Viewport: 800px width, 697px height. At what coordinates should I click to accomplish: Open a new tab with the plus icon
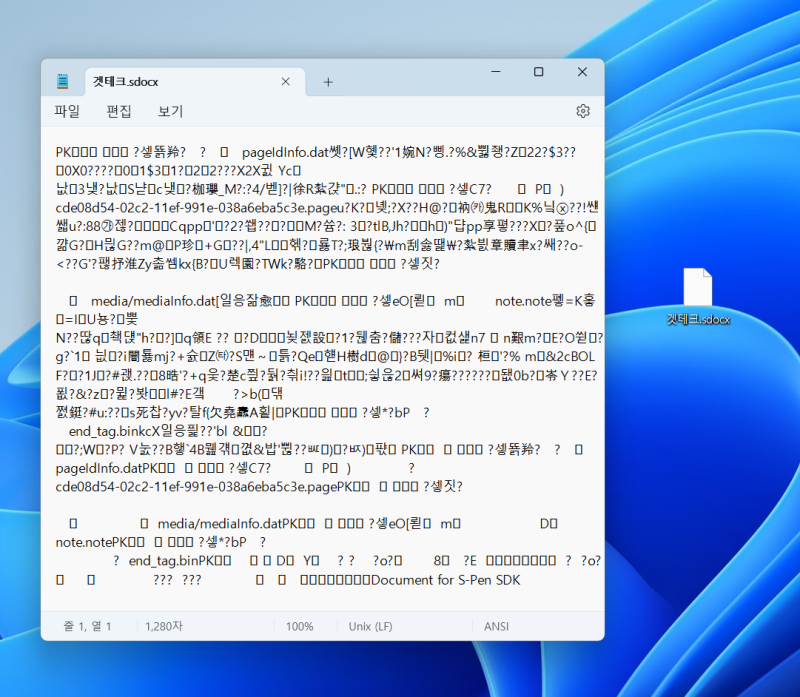328,82
